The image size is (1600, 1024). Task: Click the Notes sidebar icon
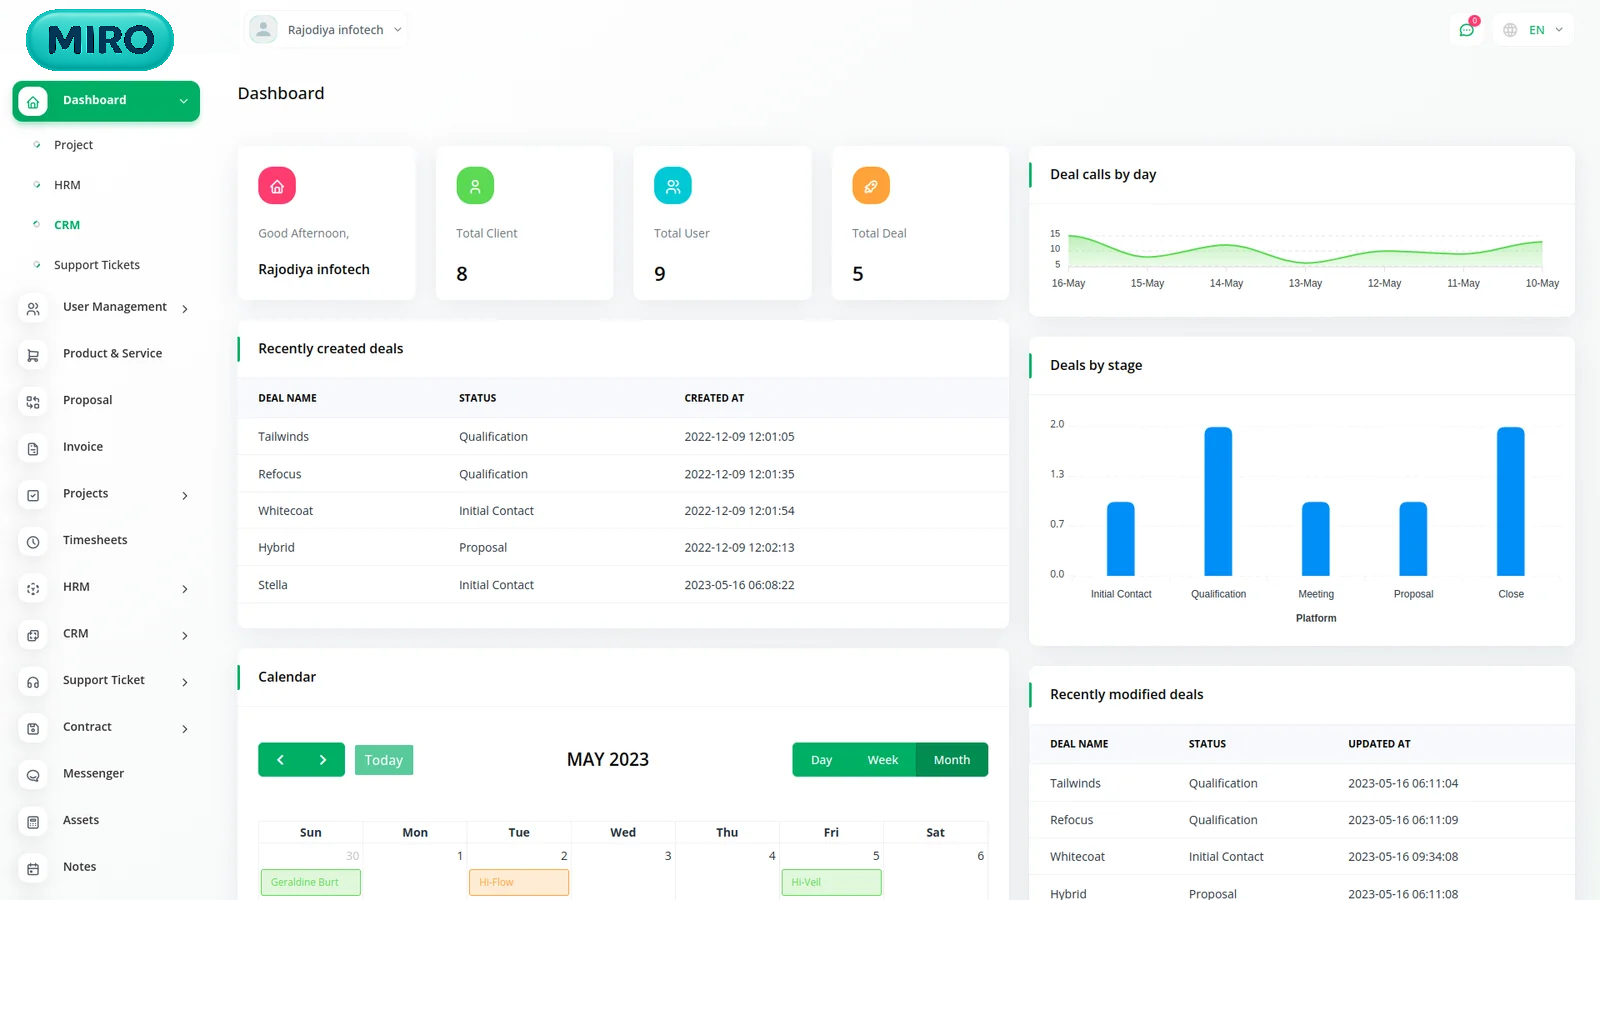click(33, 869)
